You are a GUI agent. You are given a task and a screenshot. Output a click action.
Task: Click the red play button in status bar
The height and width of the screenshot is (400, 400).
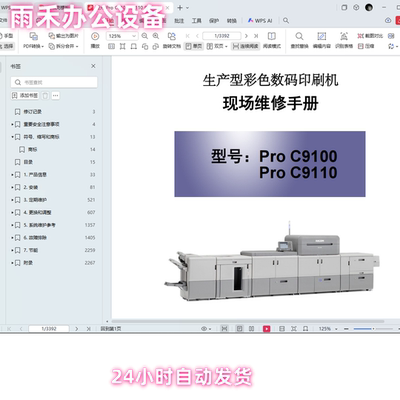[267, 329]
